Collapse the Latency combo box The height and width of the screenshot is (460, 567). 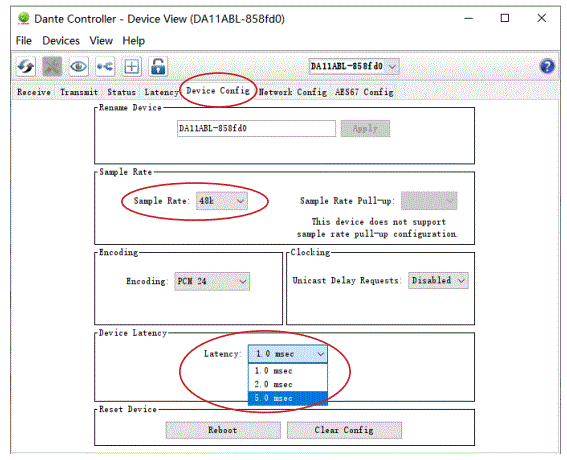tap(288, 354)
